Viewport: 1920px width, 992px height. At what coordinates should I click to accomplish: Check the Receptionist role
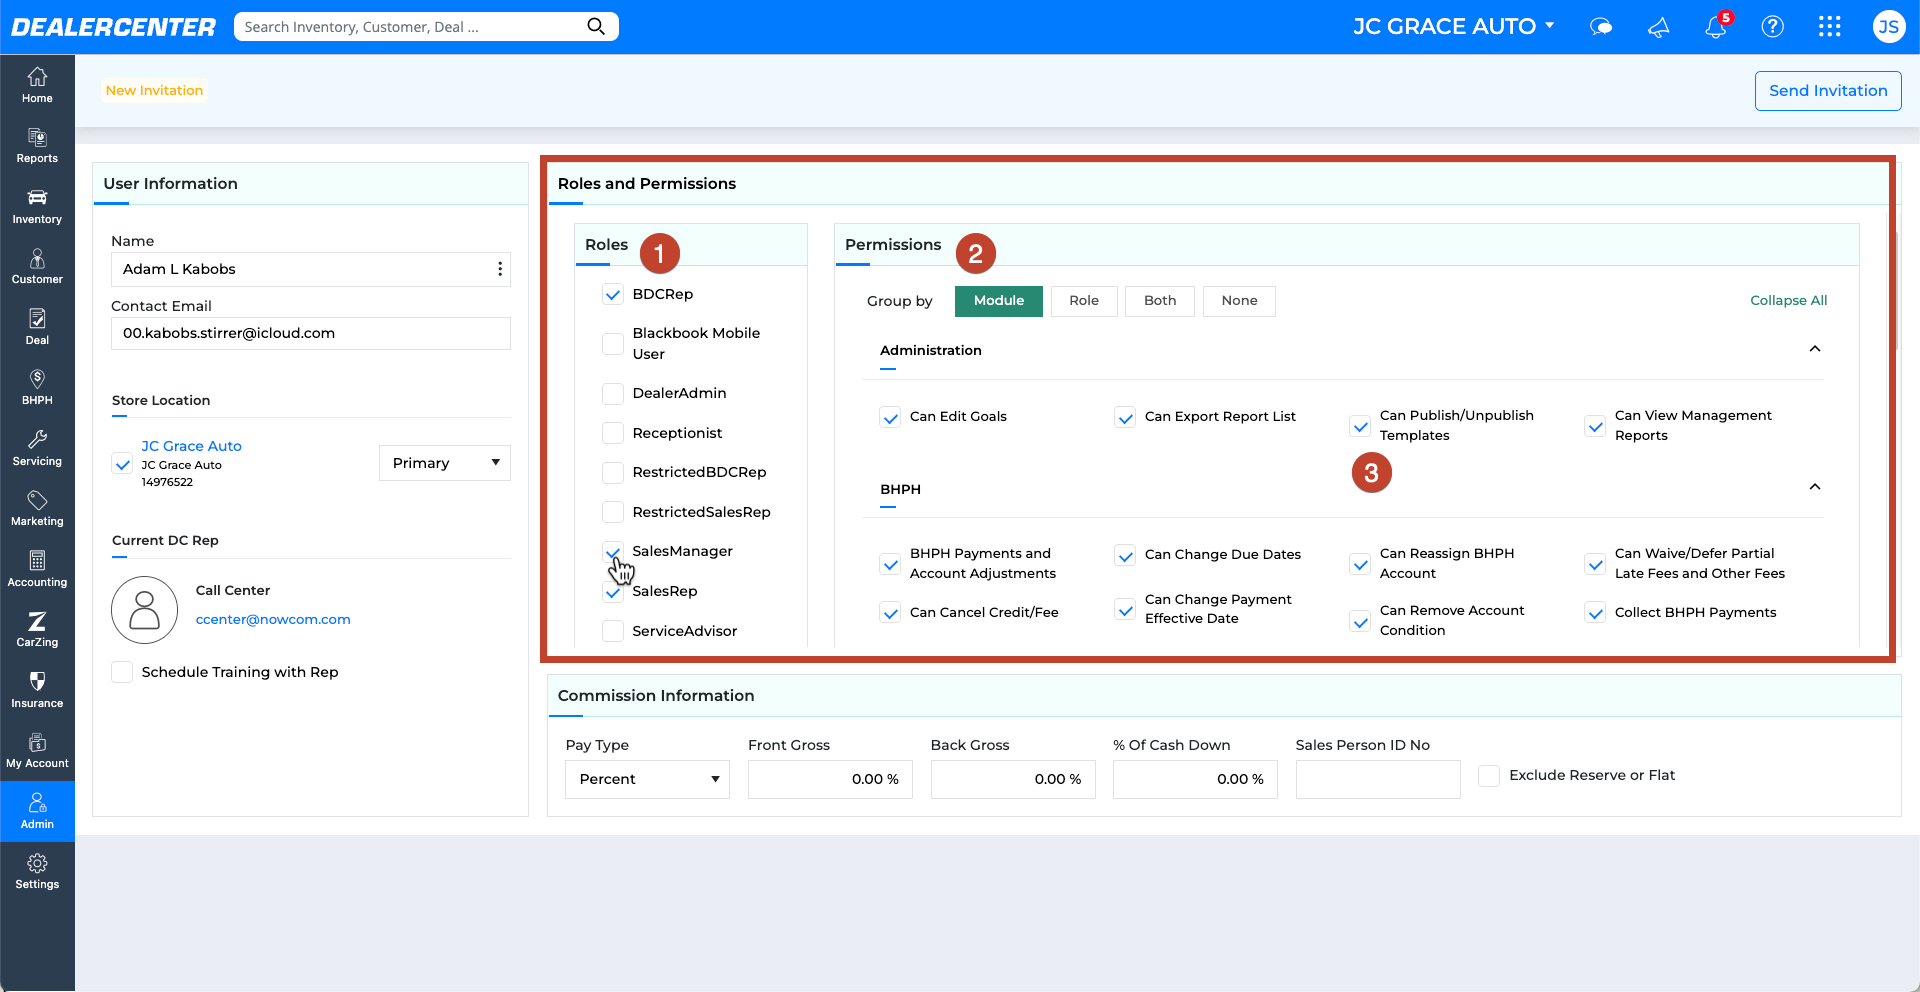click(613, 433)
